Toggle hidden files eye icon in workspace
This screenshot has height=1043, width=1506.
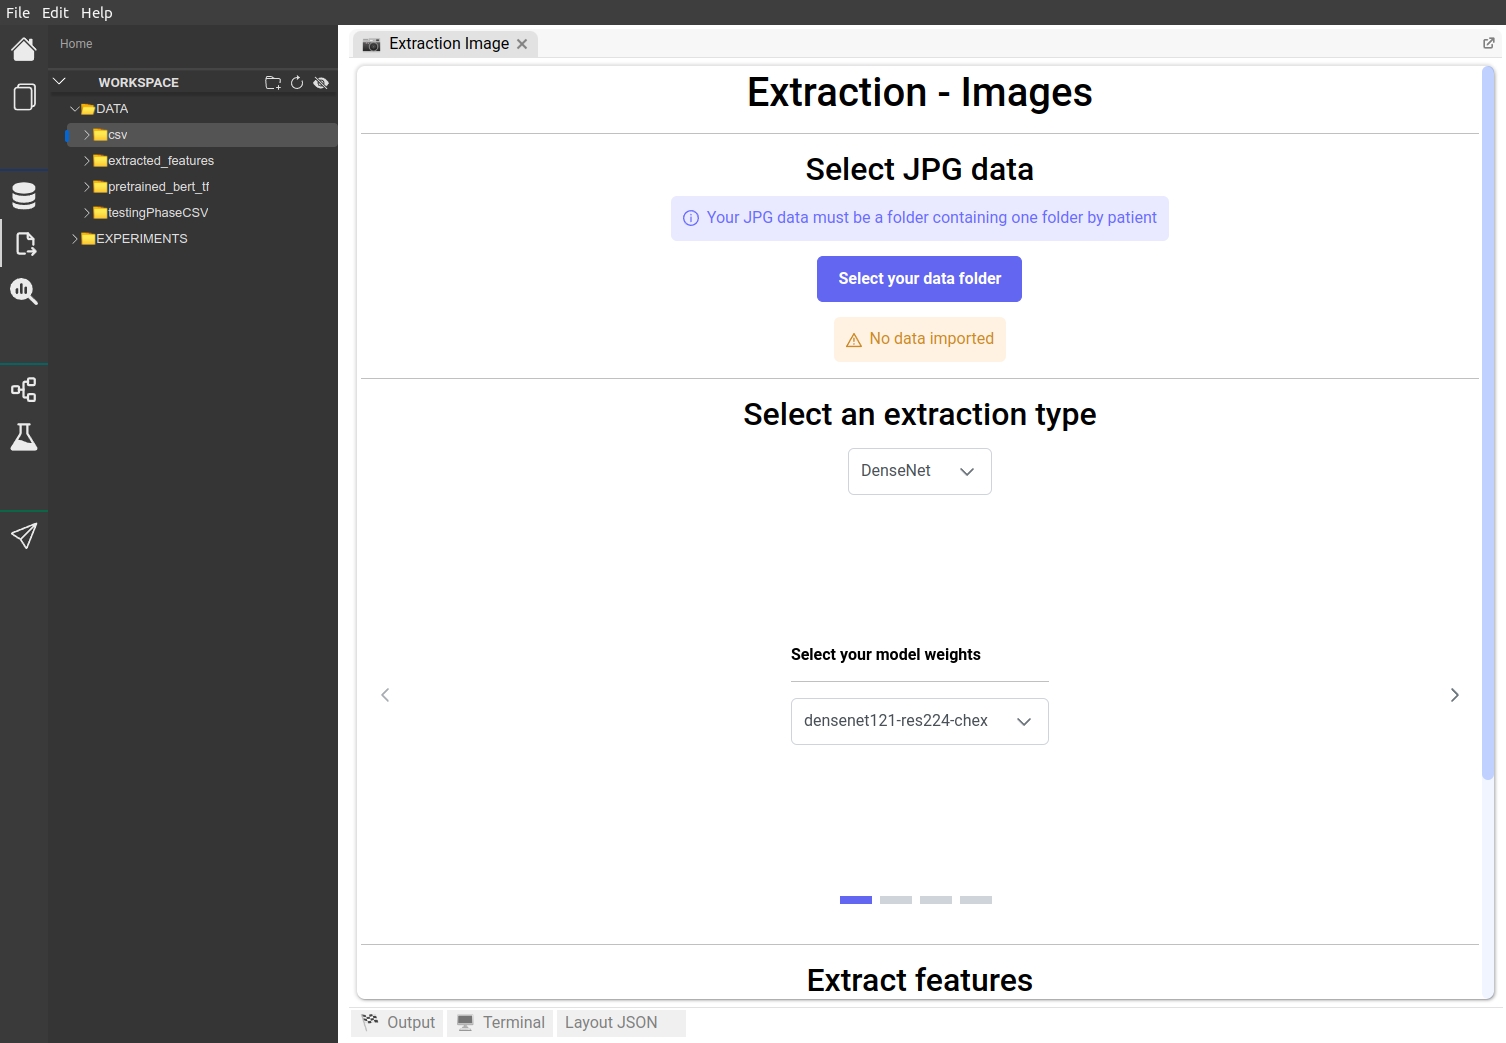tap(321, 83)
